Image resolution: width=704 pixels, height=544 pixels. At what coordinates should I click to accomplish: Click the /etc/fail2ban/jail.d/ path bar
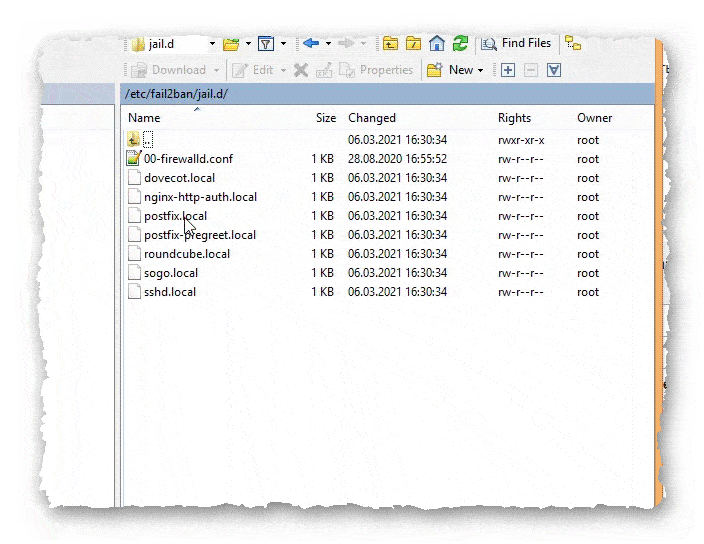pyautogui.click(x=387, y=94)
